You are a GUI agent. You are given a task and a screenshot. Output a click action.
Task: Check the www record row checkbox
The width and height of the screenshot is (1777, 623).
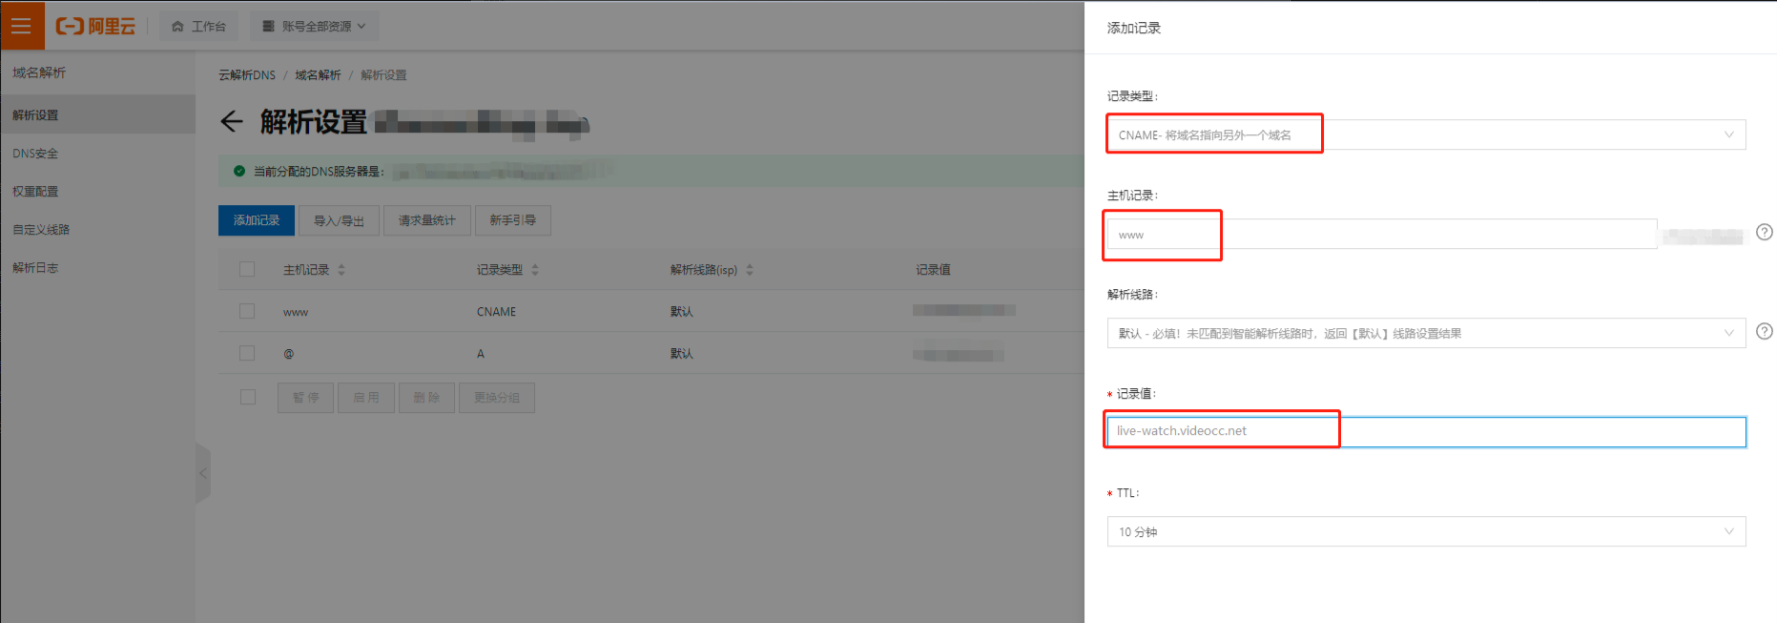[247, 311]
